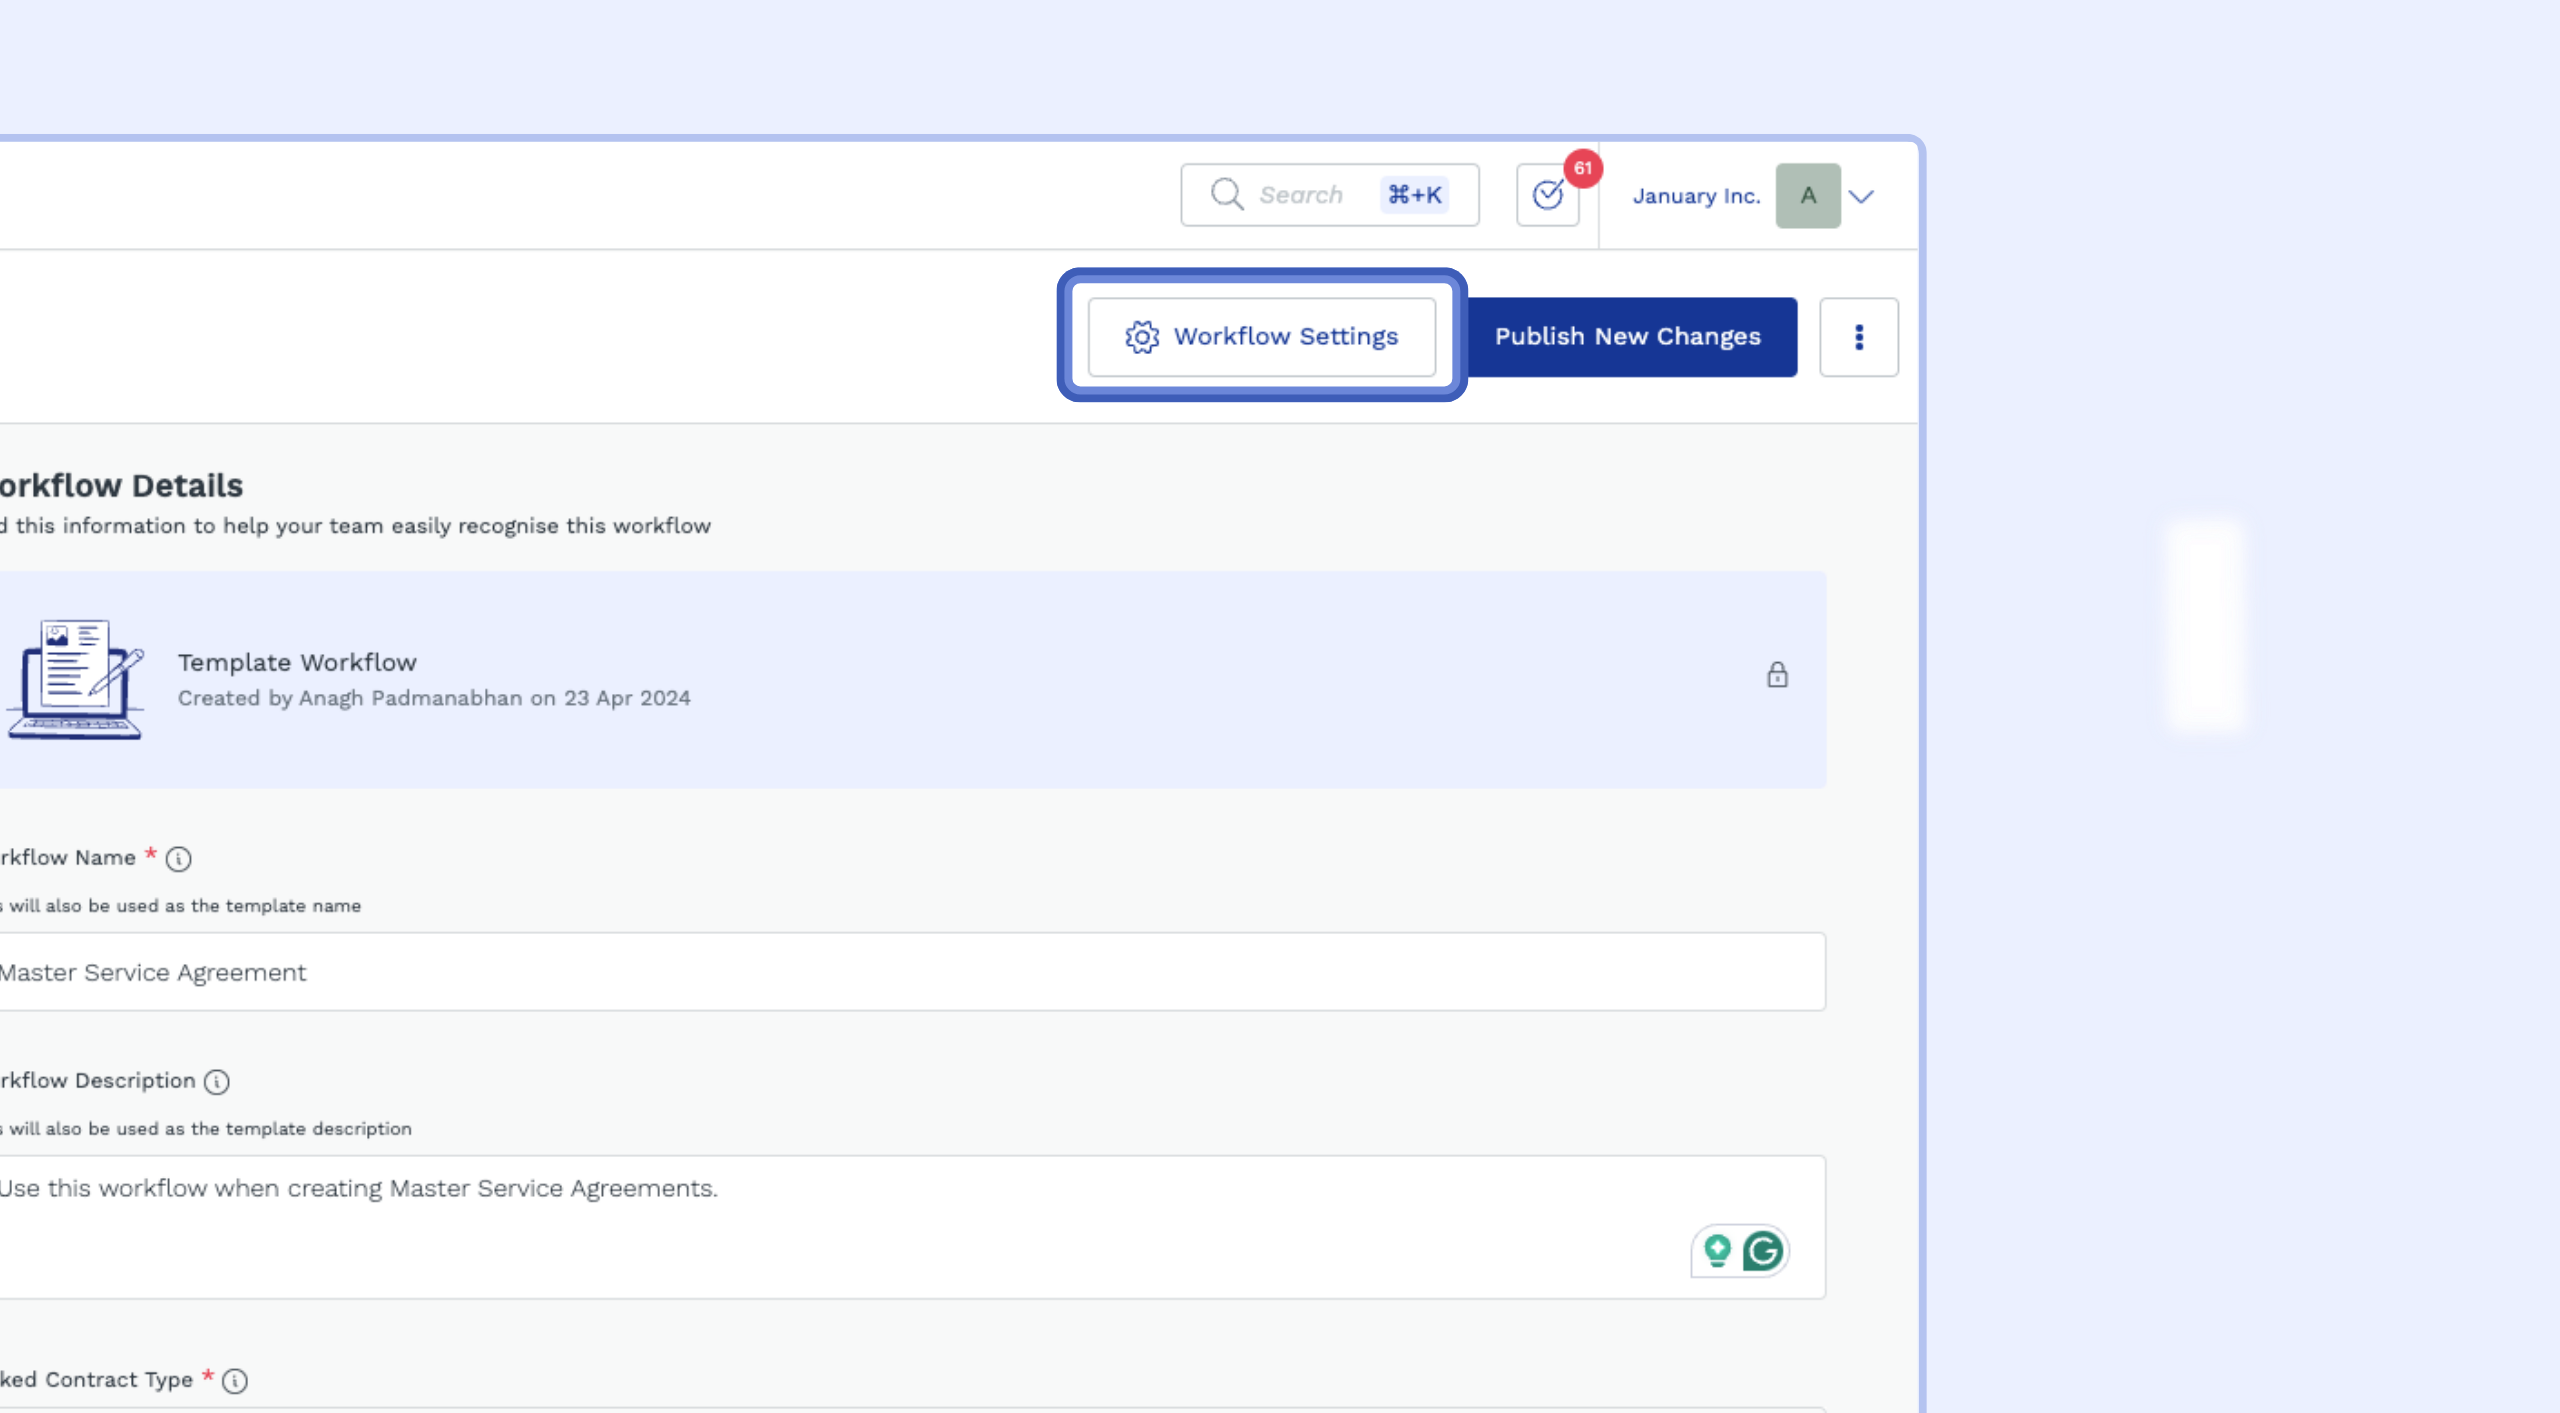Click the red 61 notification badge
Screen dimensions: 2560x1413
[1582, 168]
